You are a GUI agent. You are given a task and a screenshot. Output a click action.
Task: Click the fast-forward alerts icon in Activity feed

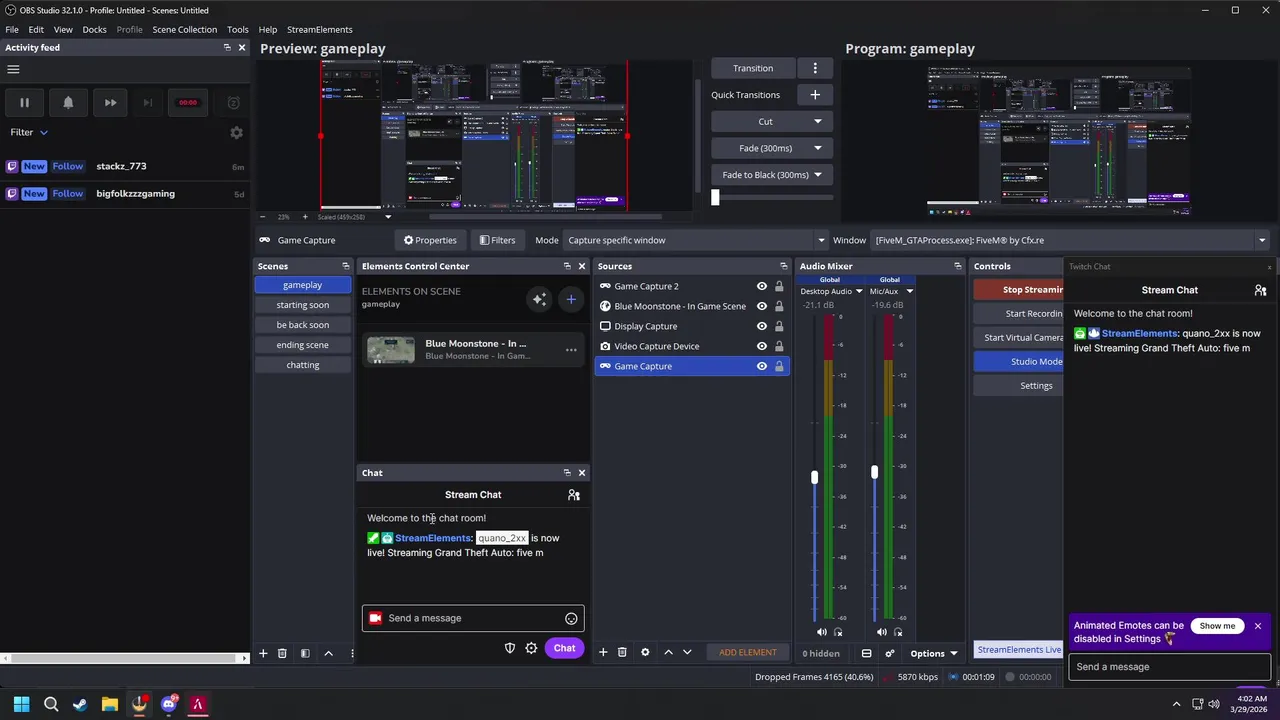click(110, 102)
